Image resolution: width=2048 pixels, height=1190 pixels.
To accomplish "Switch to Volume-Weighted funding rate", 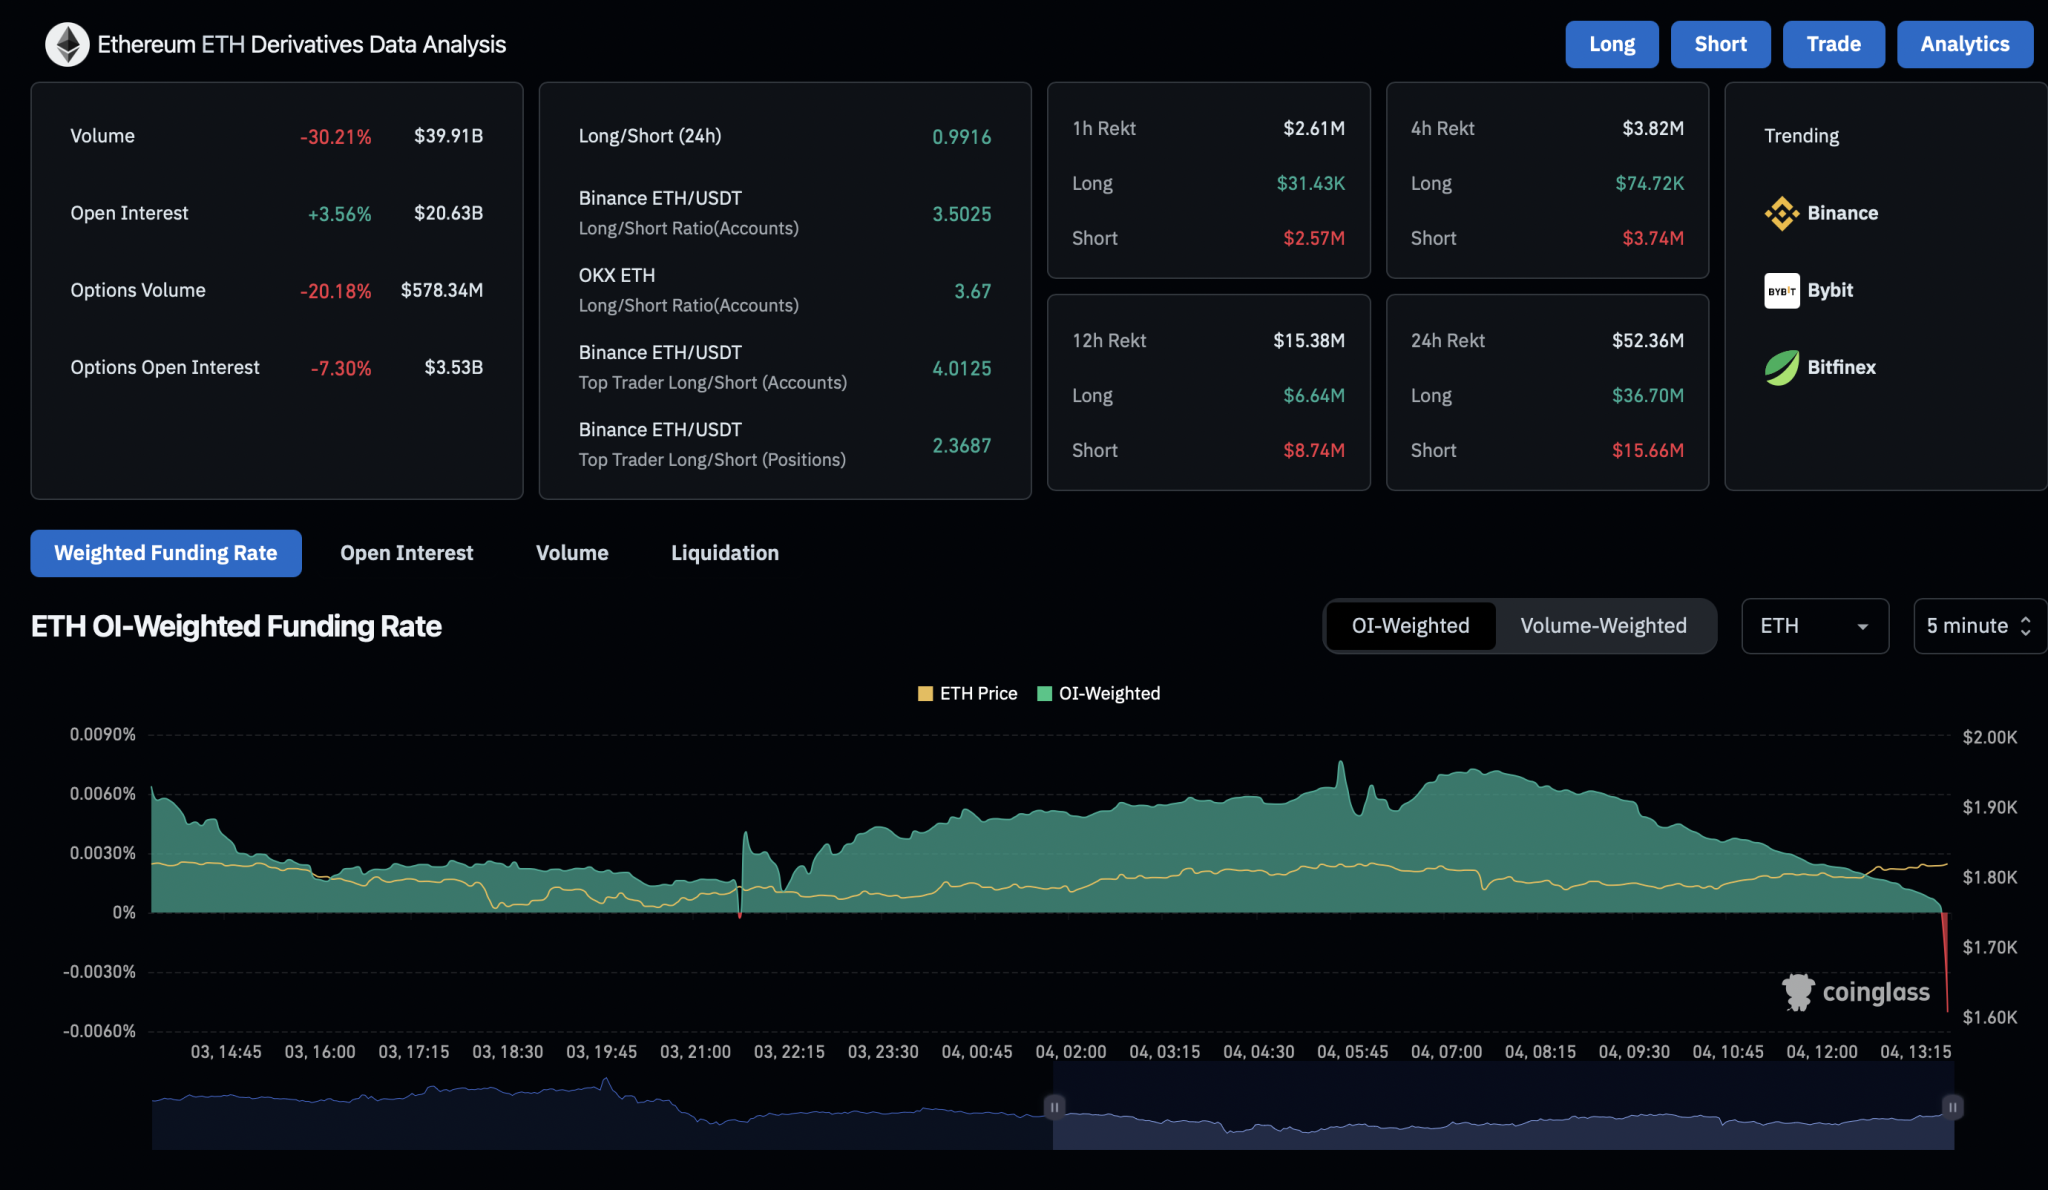I will click(x=1603, y=626).
